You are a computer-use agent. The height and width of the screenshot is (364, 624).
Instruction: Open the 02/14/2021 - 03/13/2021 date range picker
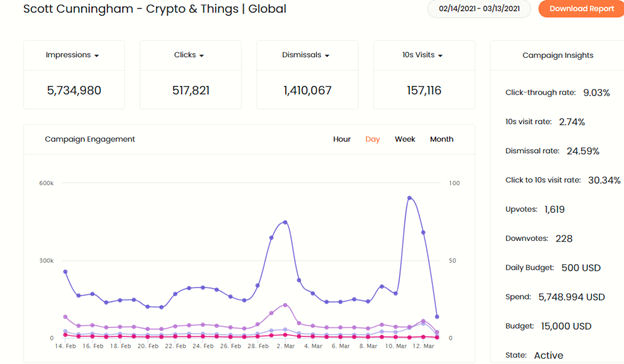[479, 9]
